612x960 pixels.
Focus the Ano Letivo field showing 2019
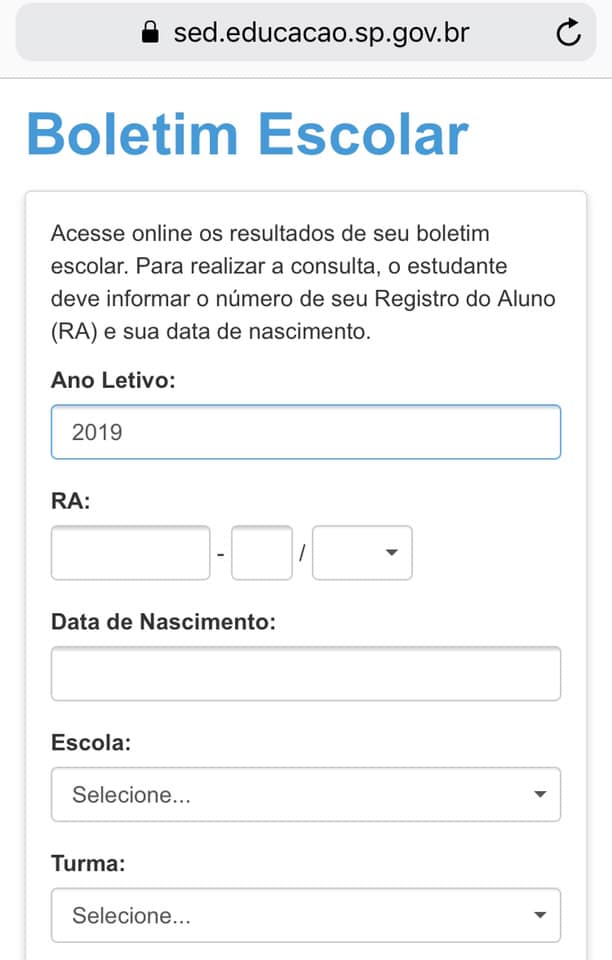(306, 432)
